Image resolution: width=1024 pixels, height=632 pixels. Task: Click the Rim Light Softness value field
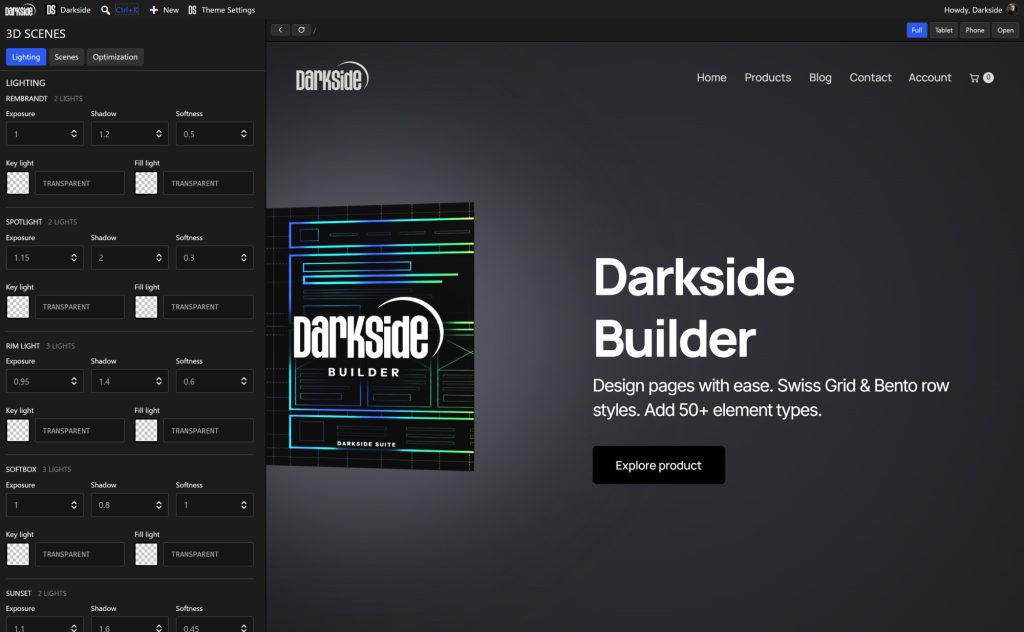[214, 381]
